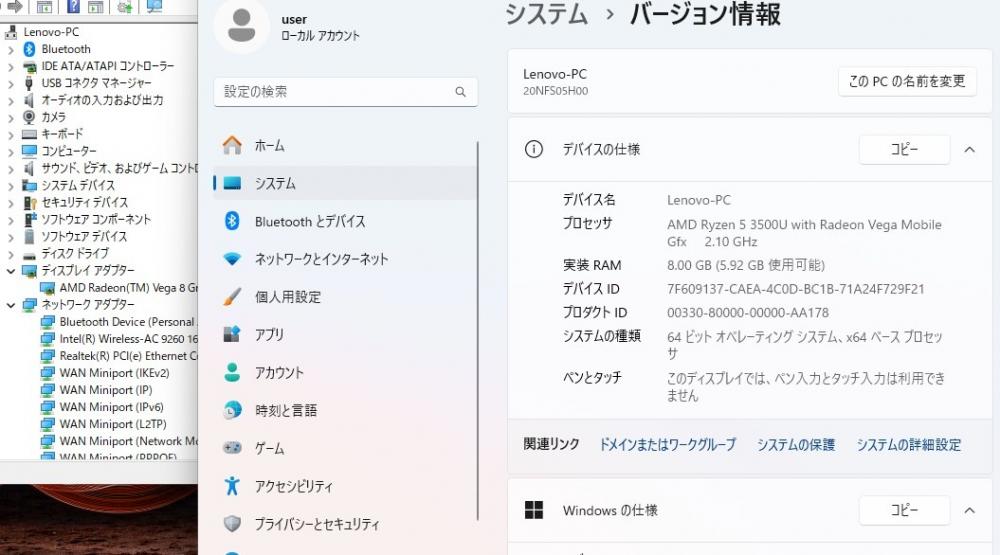Screen dimensions: 1000x555
Task: Click the 設定の検索 search field
Action: (x=345, y=92)
